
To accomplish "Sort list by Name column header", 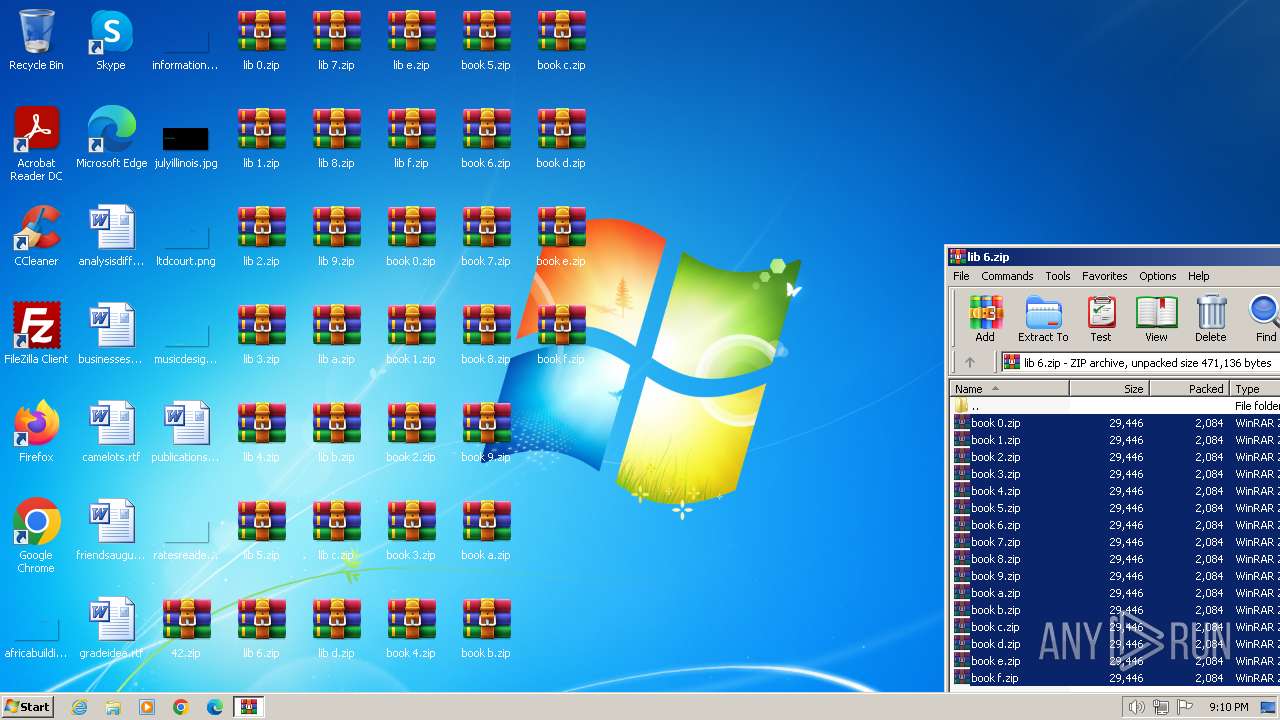I will pos(1009,389).
